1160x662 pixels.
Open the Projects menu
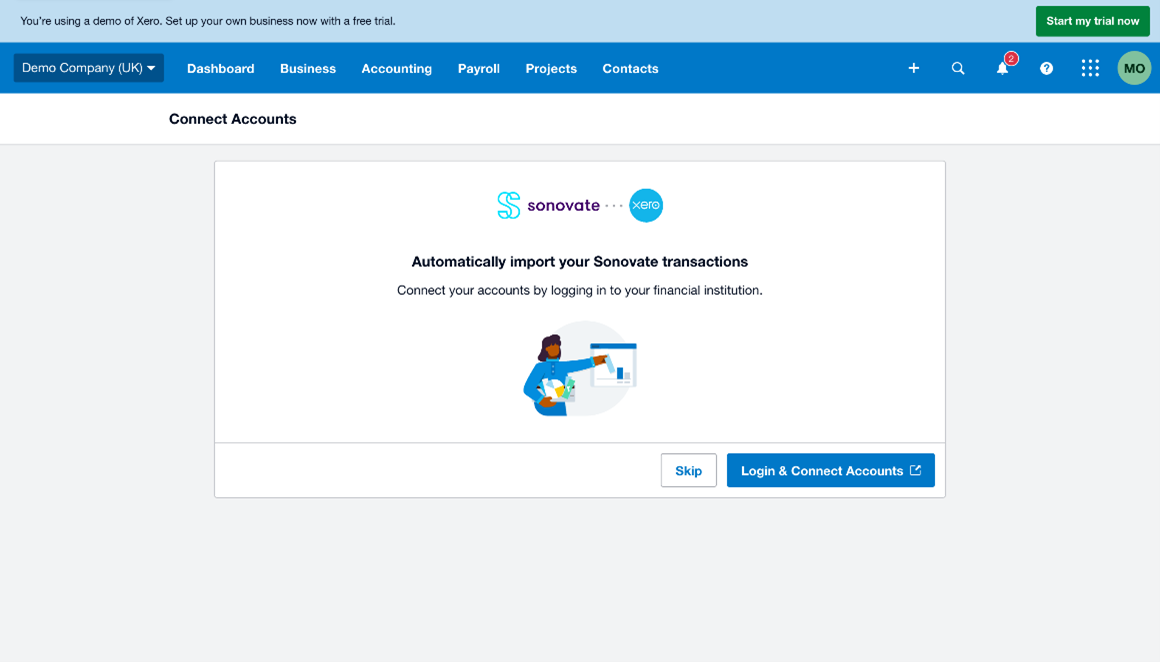pos(551,68)
